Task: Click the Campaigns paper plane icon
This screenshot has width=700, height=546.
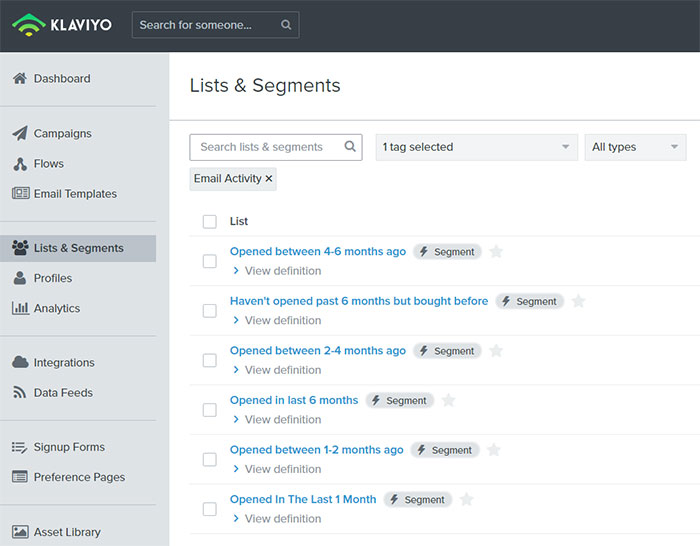Action: 20,133
